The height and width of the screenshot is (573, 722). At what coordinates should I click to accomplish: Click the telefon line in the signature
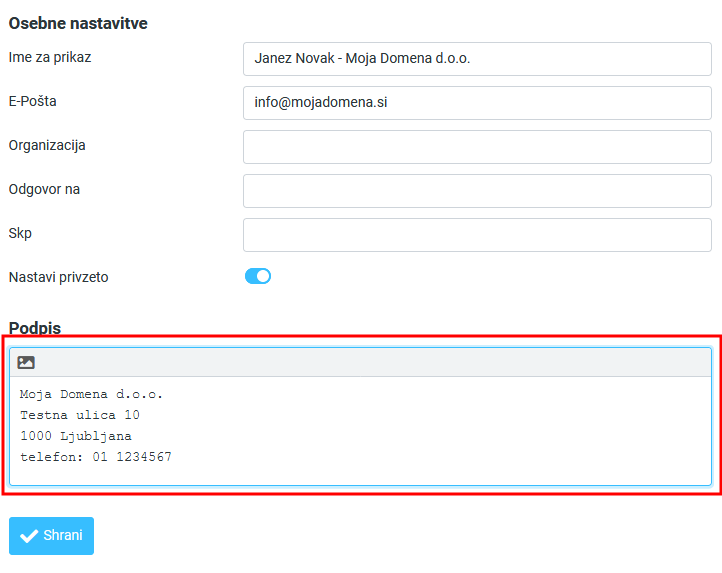[x=95, y=457]
